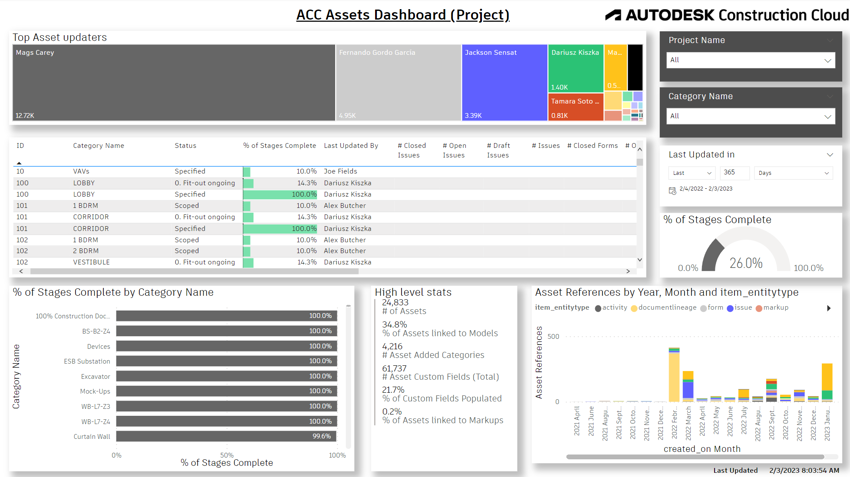
Task: Sort by Last Updated By column header
Action: (x=351, y=146)
